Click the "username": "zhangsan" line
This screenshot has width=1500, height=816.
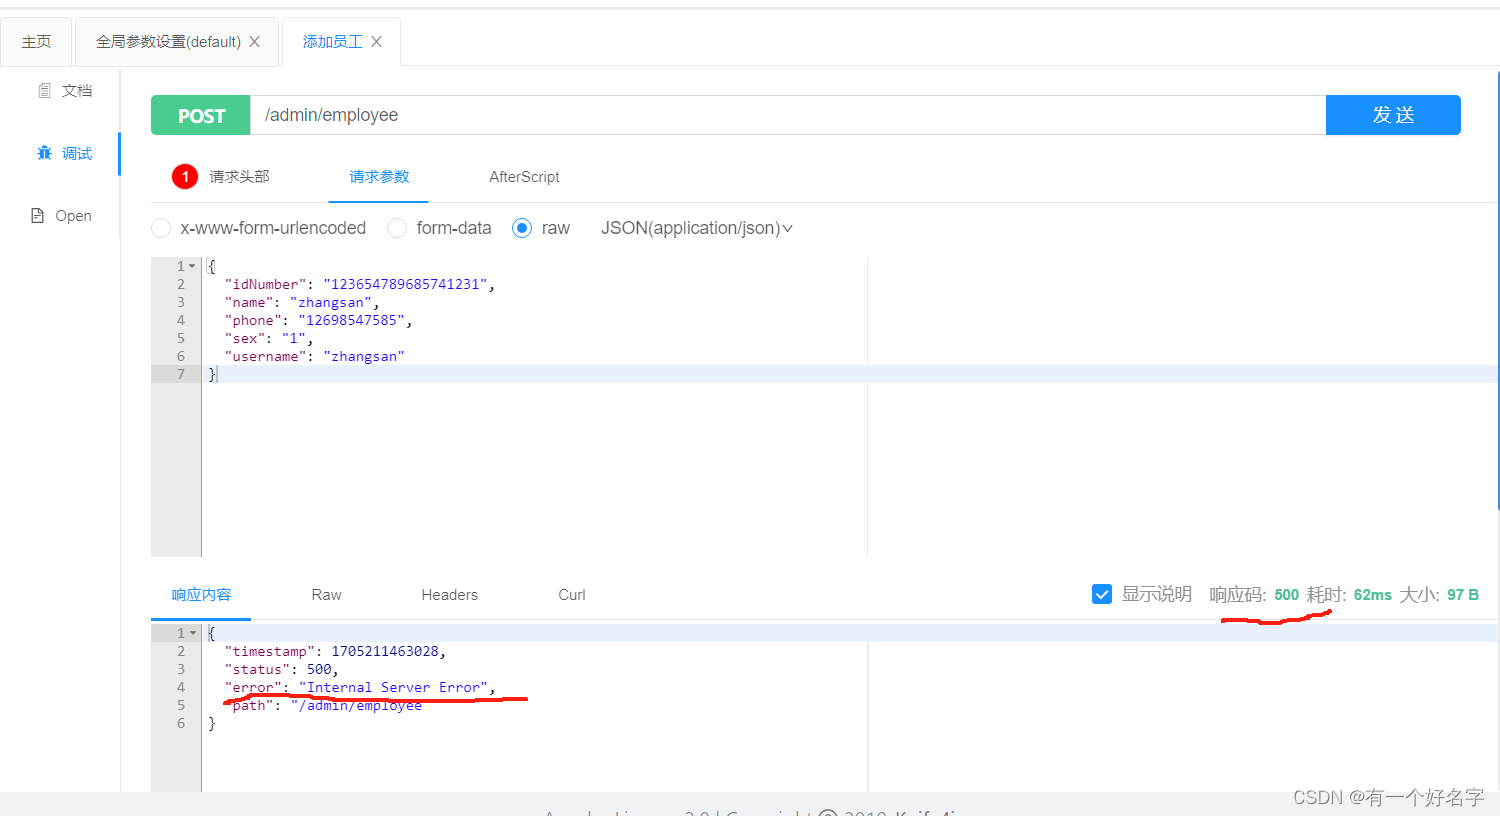pos(314,356)
